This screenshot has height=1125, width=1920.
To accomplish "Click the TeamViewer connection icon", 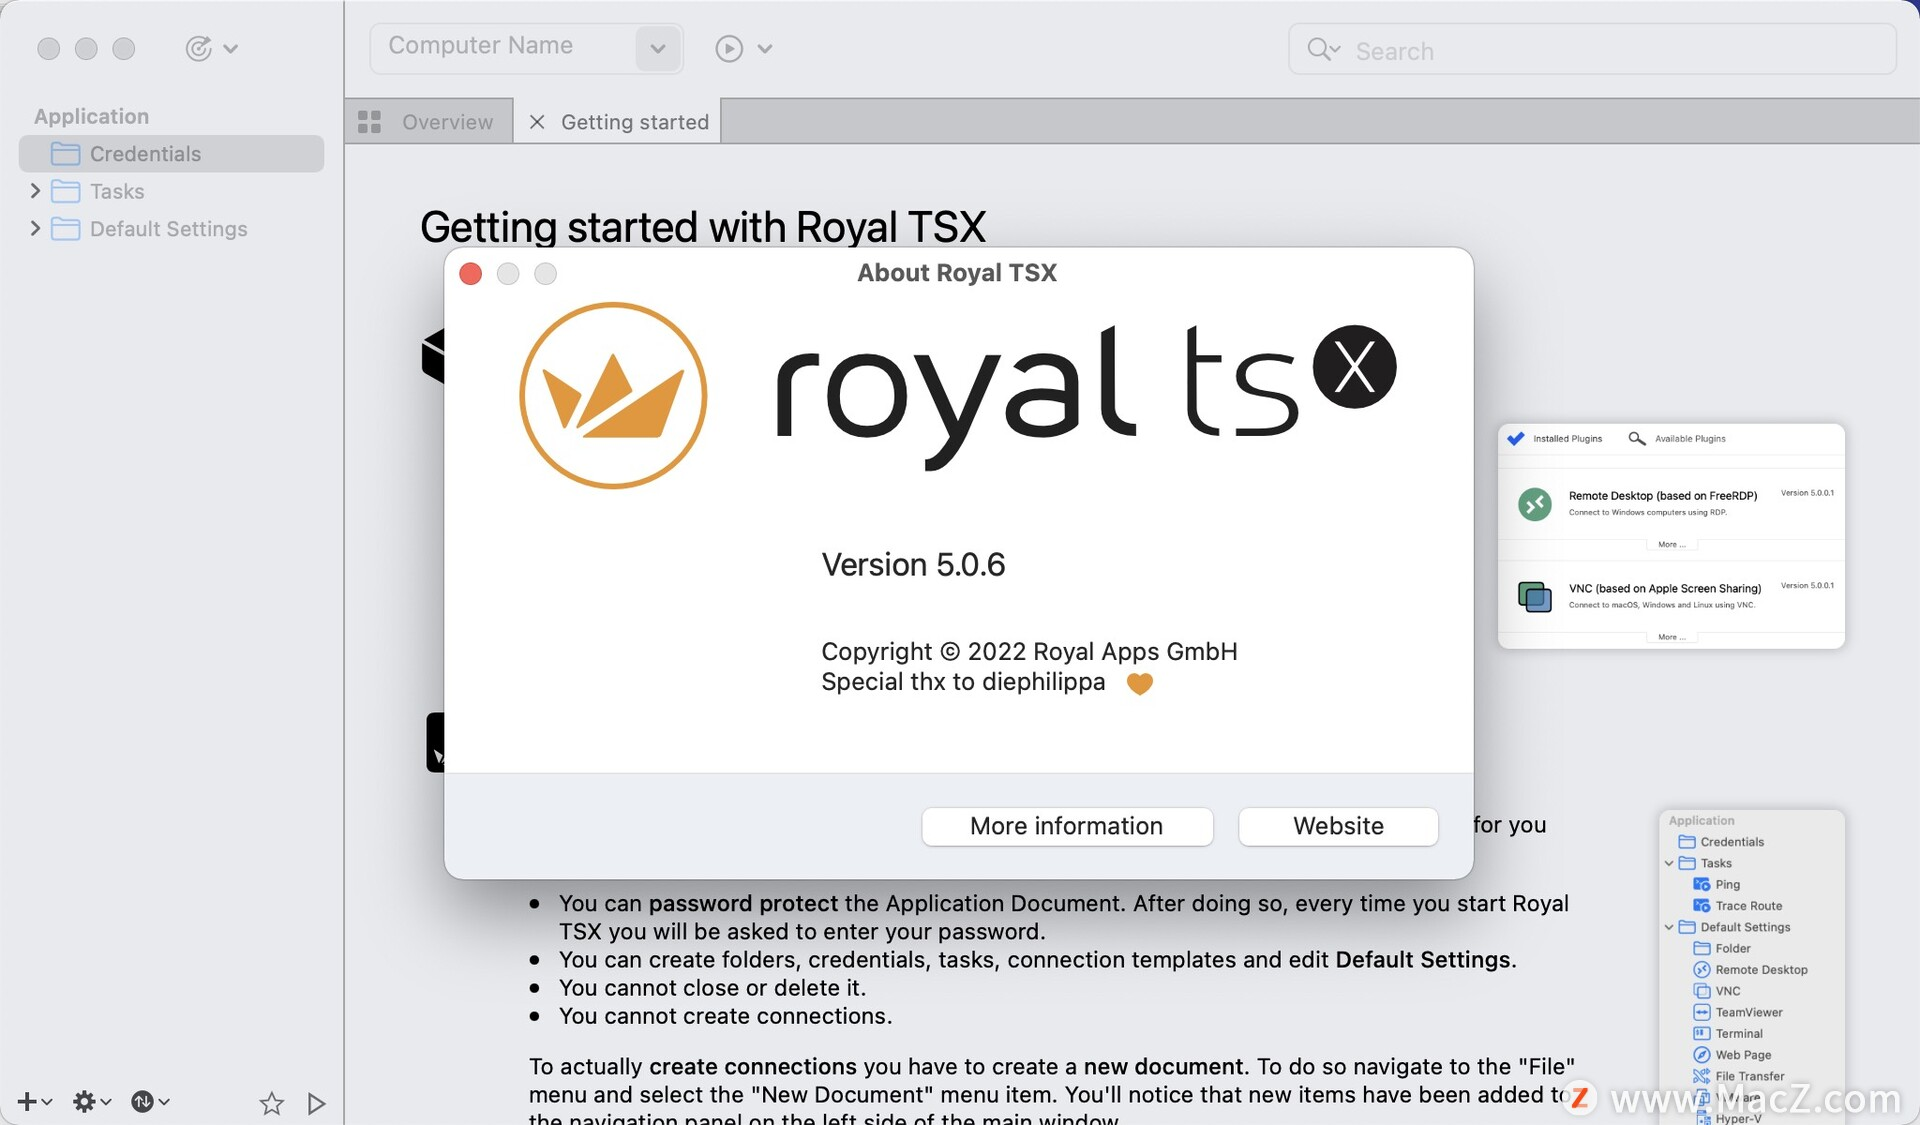I will (x=1703, y=1012).
